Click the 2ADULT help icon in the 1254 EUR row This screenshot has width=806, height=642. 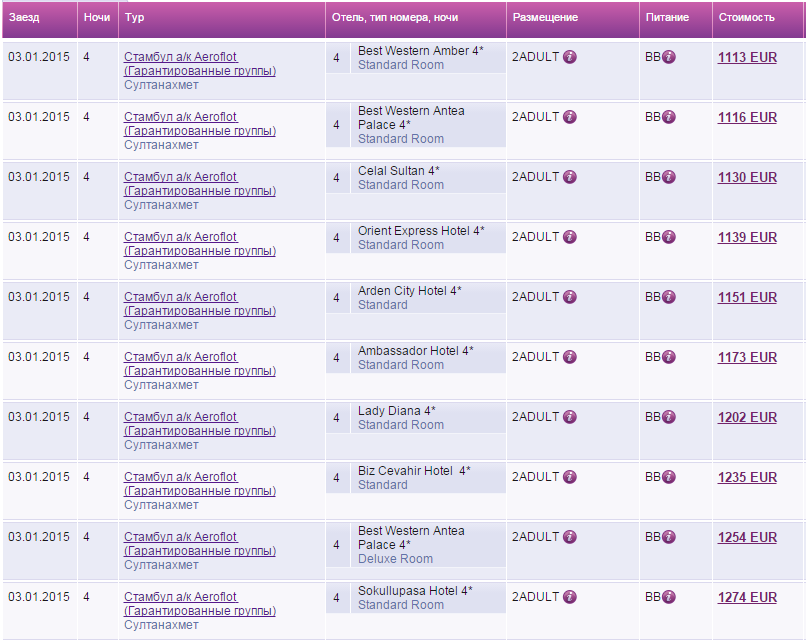coord(570,537)
